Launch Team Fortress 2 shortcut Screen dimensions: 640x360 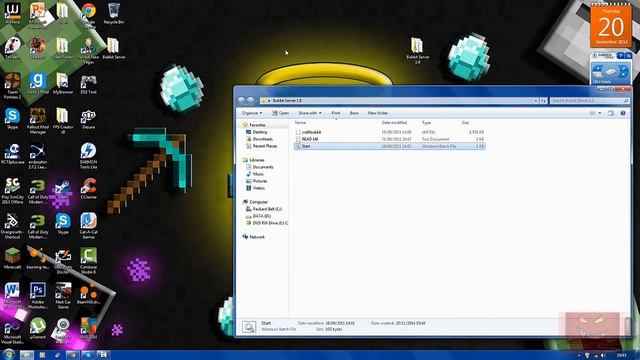click(x=12, y=86)
